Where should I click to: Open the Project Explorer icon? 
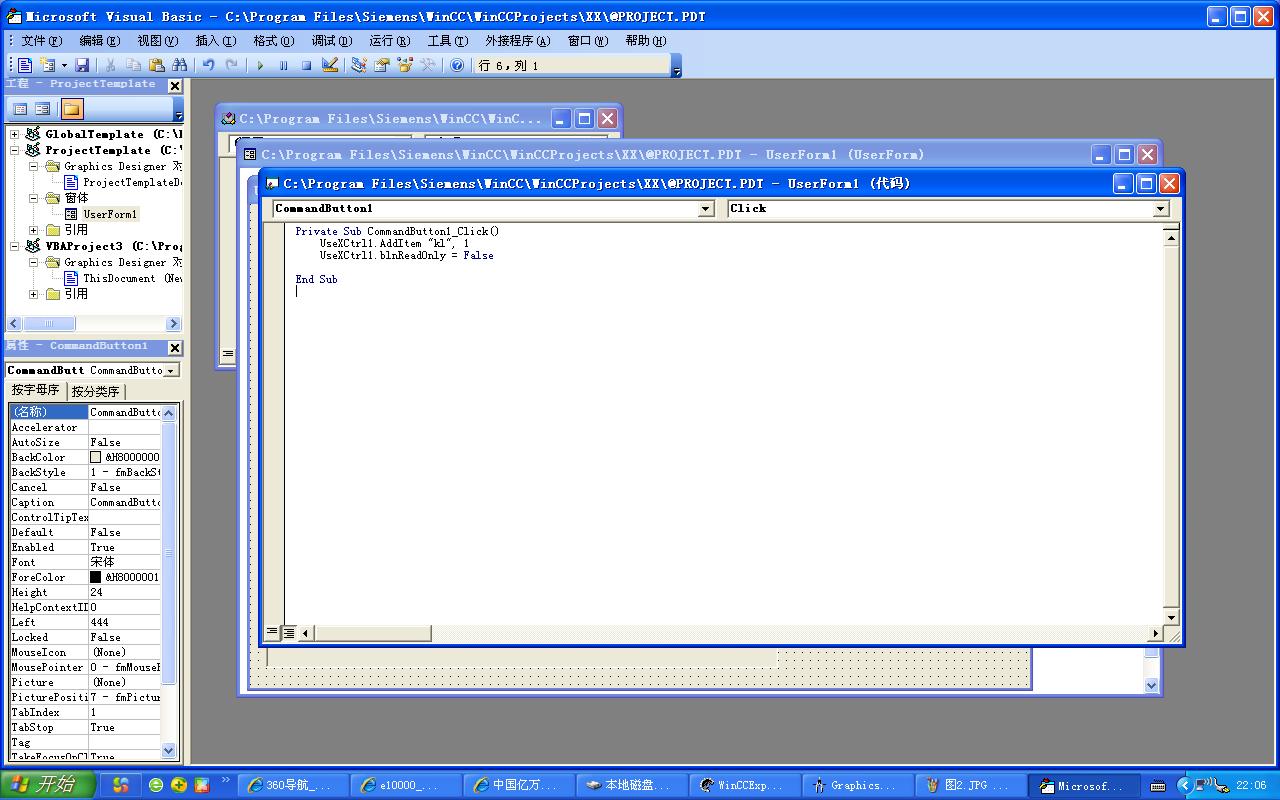(x=359, y=65)
